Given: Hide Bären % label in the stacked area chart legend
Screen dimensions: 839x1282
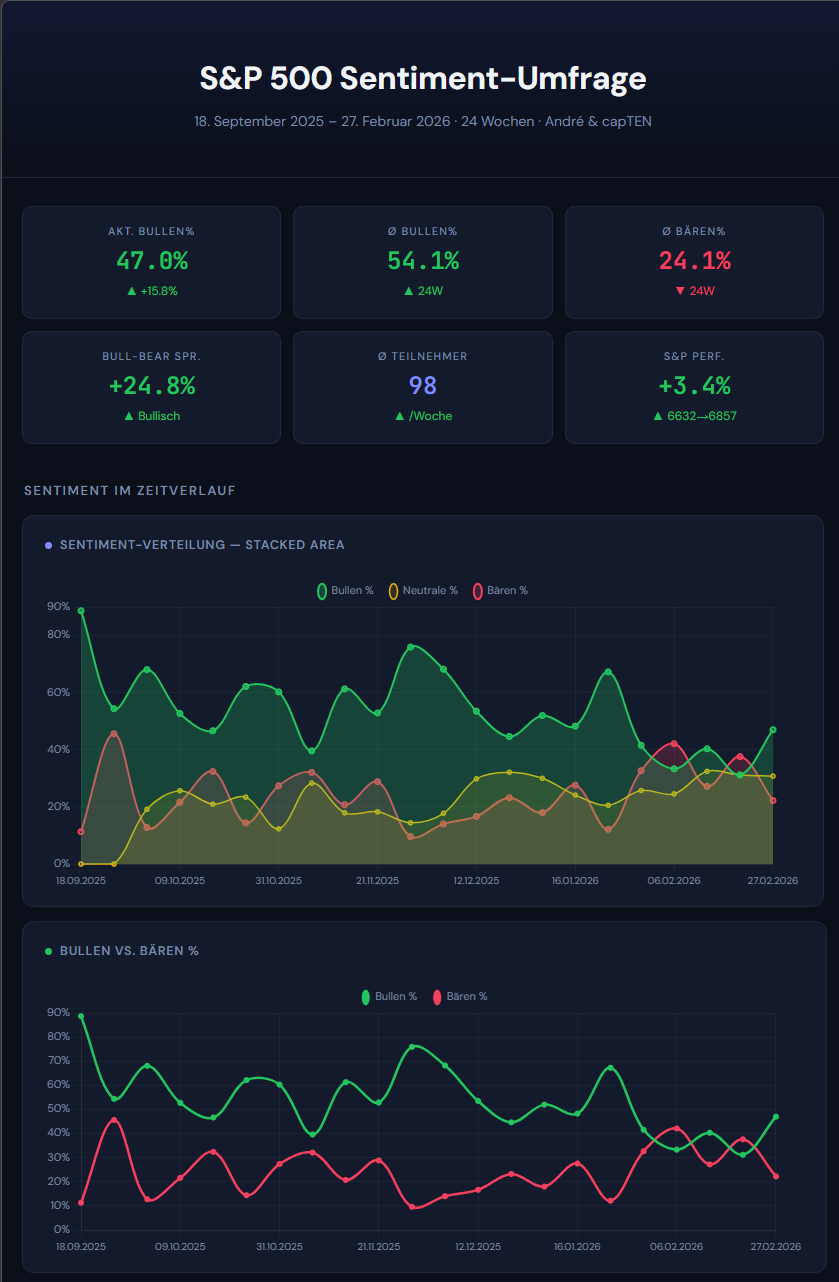Looking at the screenshot, I should click(507, 590).
